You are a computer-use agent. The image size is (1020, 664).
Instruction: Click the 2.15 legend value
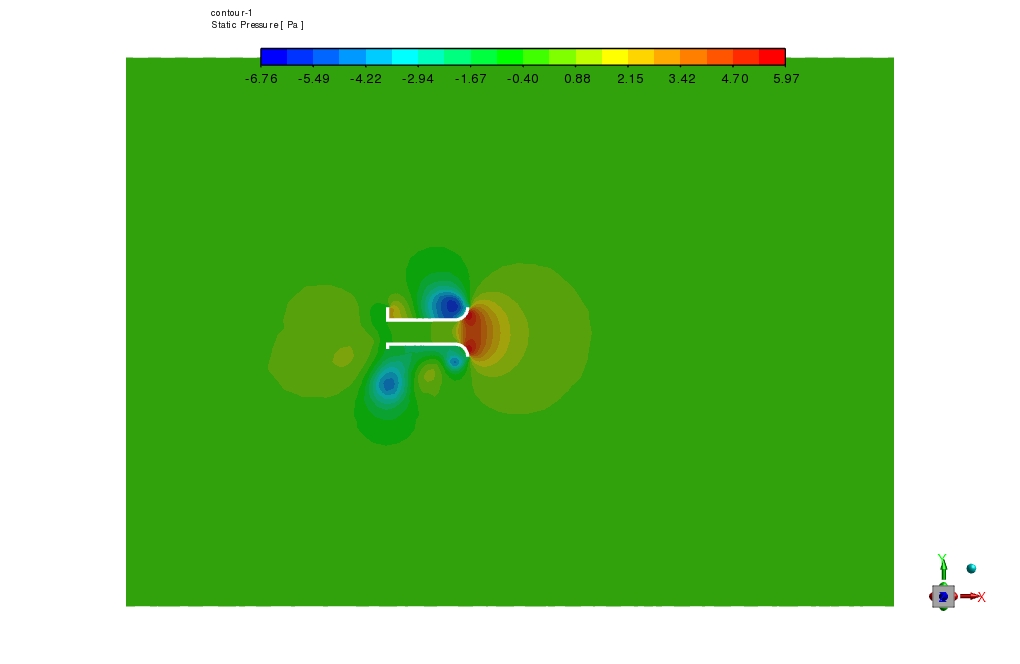tap(630, 79)
